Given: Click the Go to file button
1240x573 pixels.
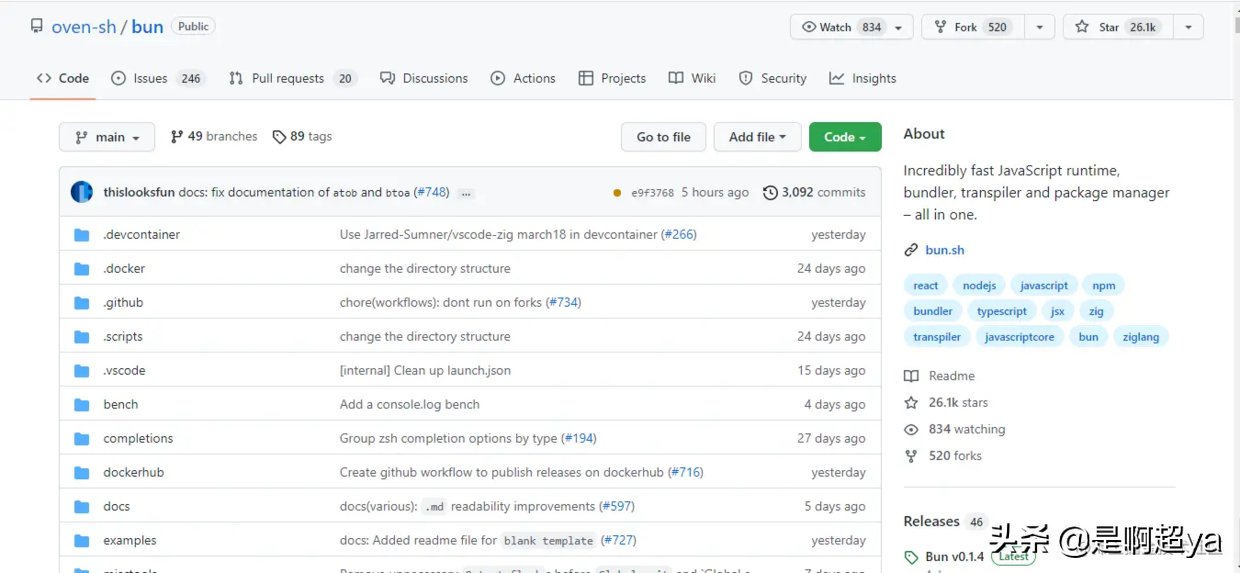Looking at the screenshot, I should [x=664, y=137].
